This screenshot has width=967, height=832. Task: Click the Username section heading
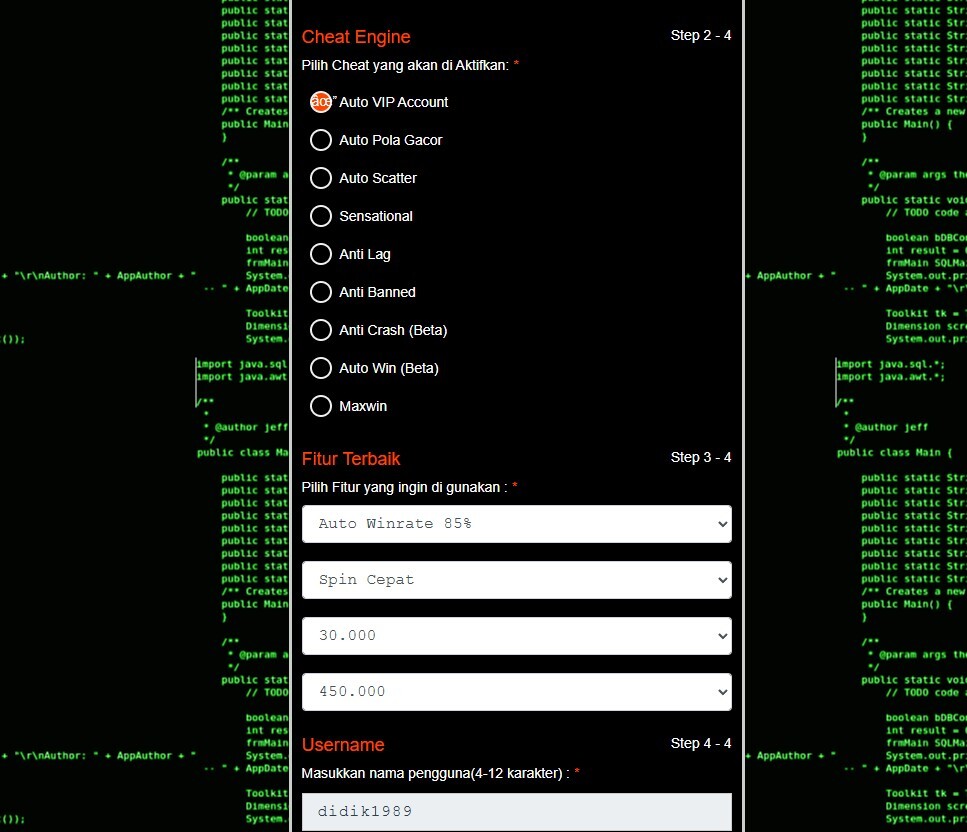[x=343, y=745]
